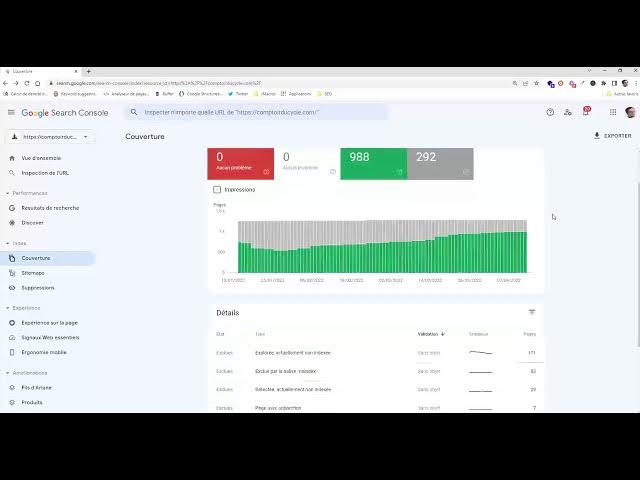Click browser Back arrow
The height and width of the screenshot is (480, 640).
tap(5, 83)
